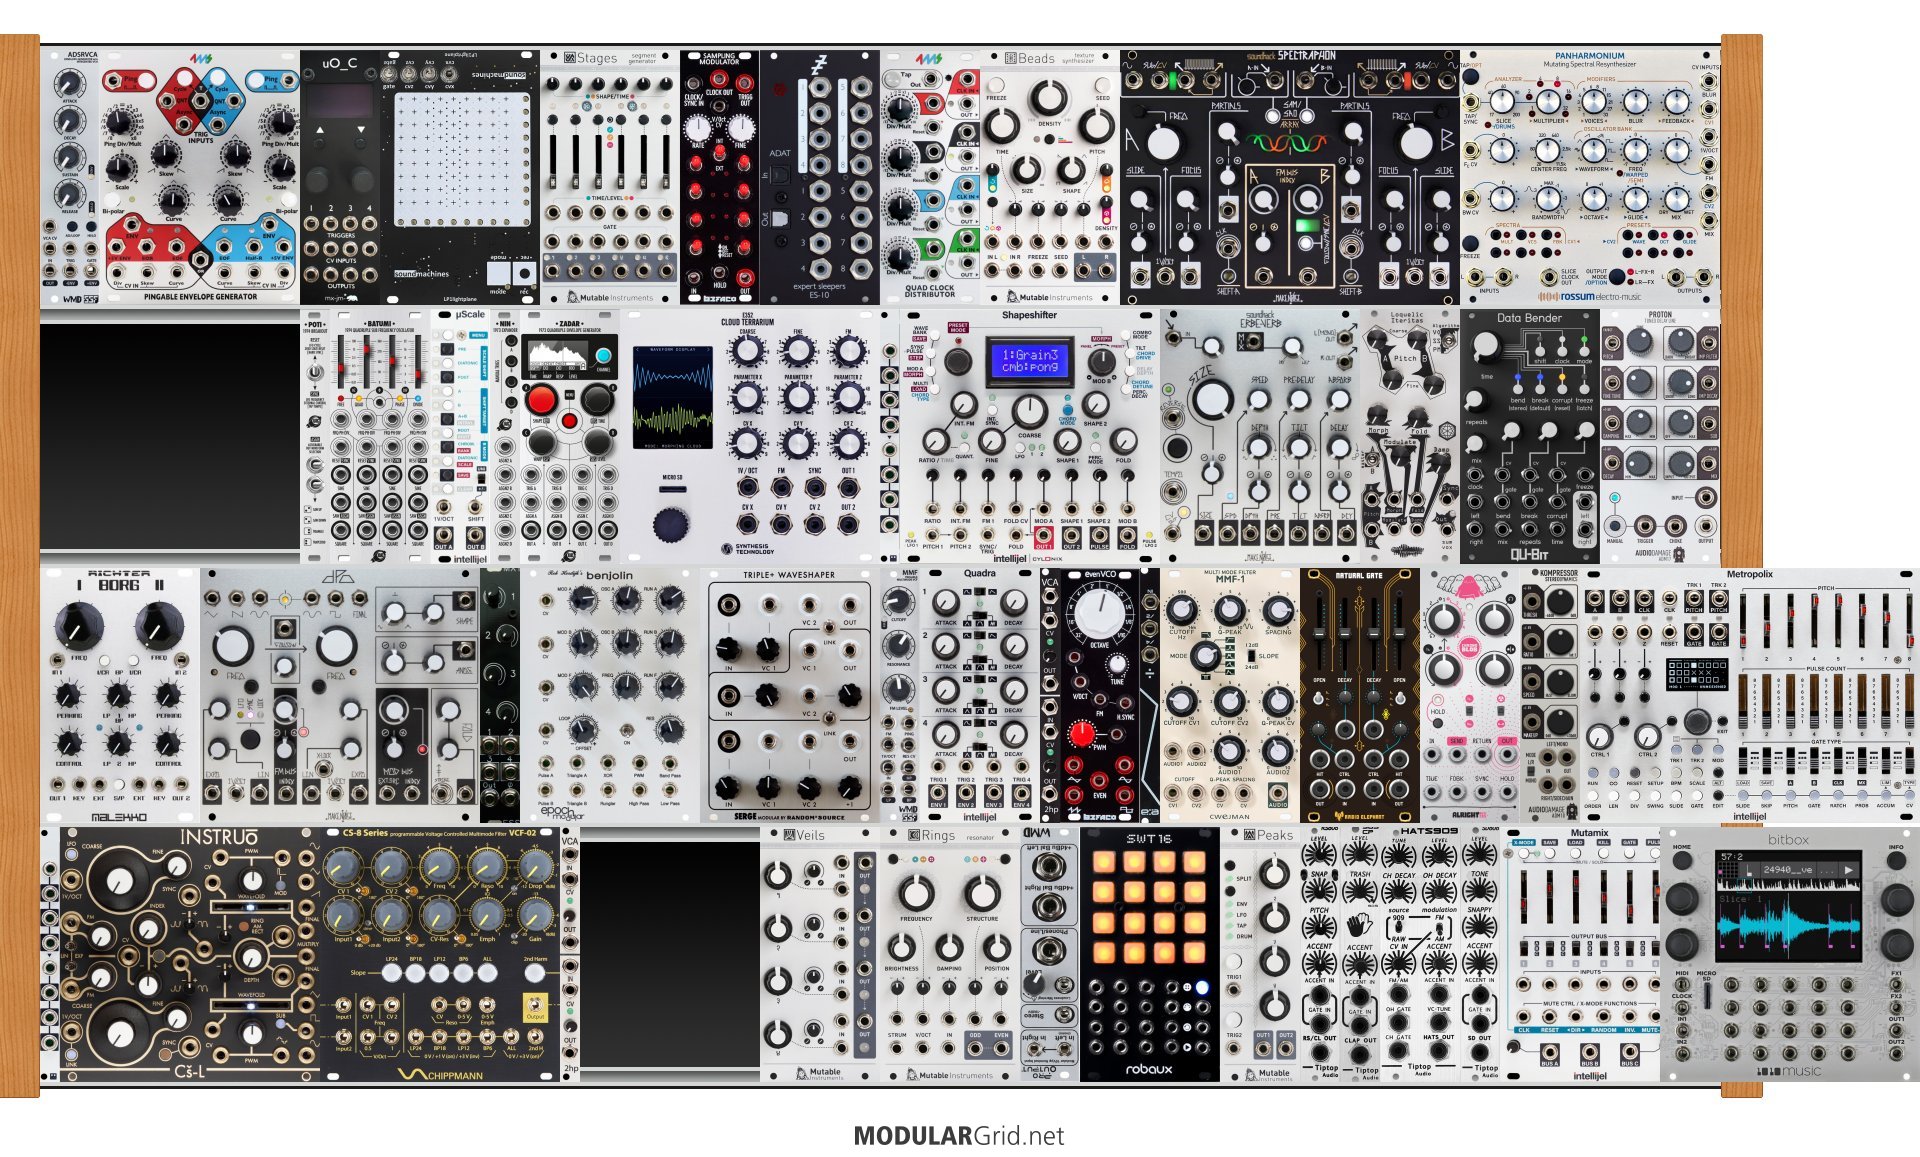Open the uO_C module

(x=340, y=177)
